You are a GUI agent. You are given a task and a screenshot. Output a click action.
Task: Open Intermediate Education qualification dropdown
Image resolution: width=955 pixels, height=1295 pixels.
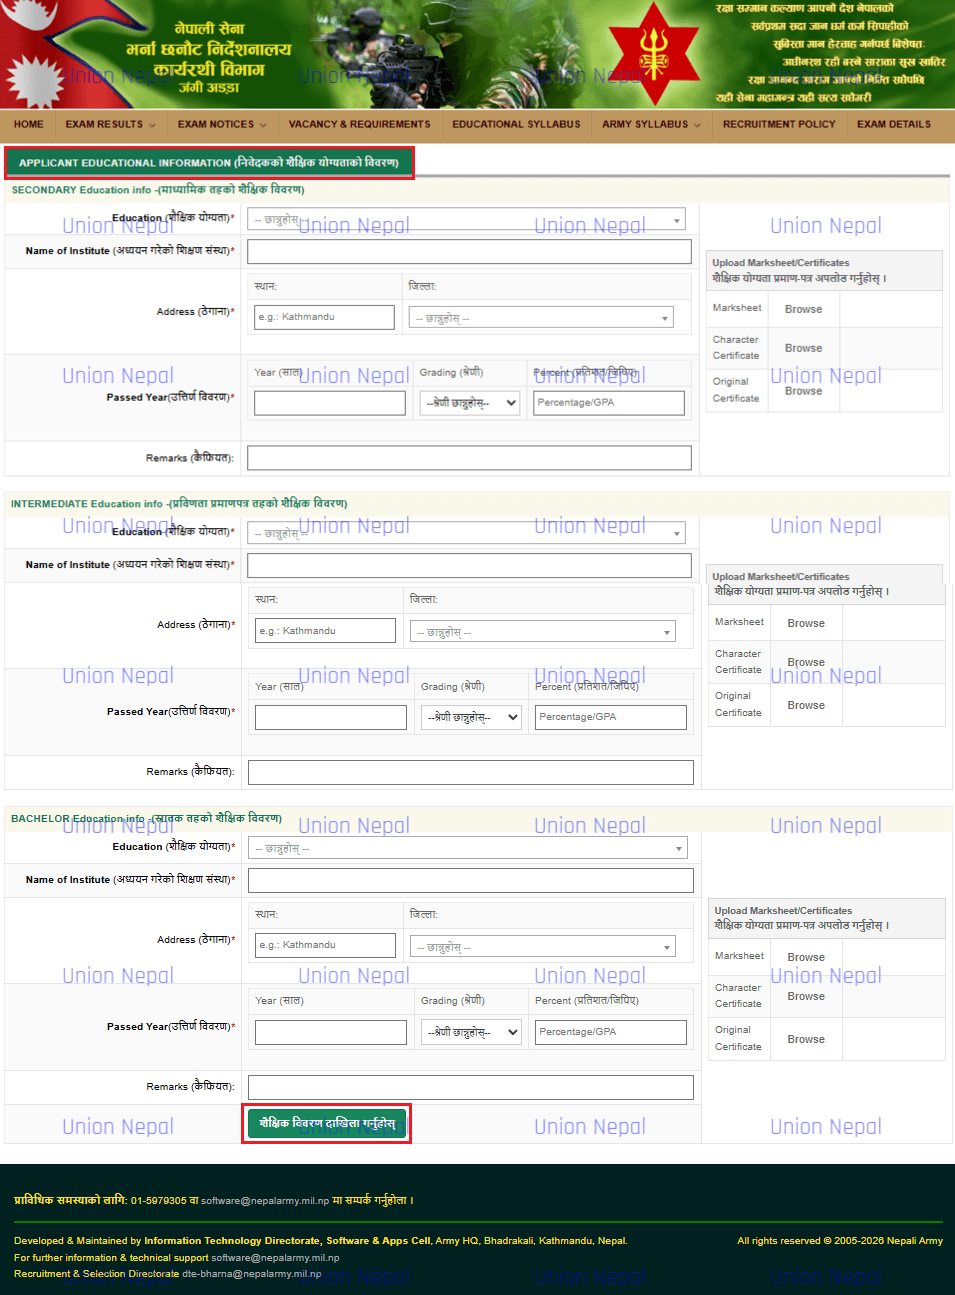click(467, 534)
